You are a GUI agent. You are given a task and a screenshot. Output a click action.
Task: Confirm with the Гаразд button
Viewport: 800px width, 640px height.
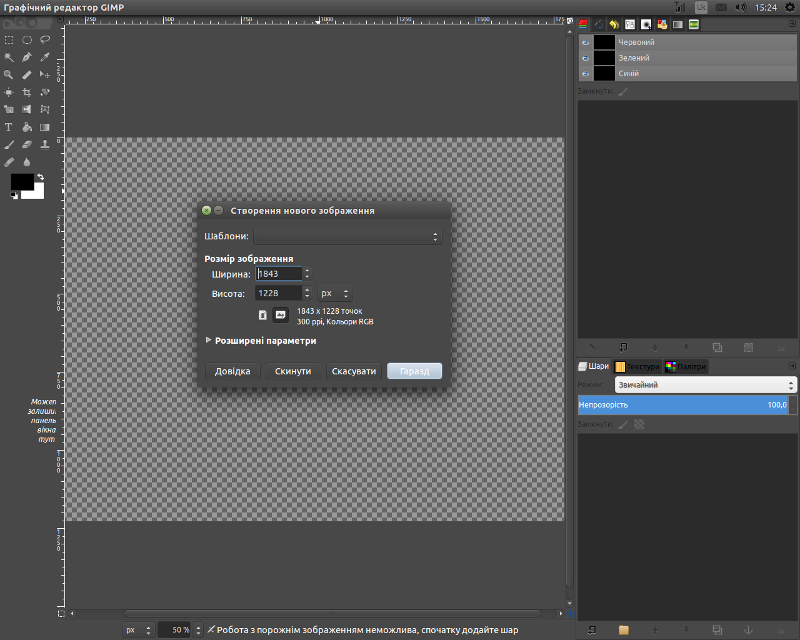[414, 371]
